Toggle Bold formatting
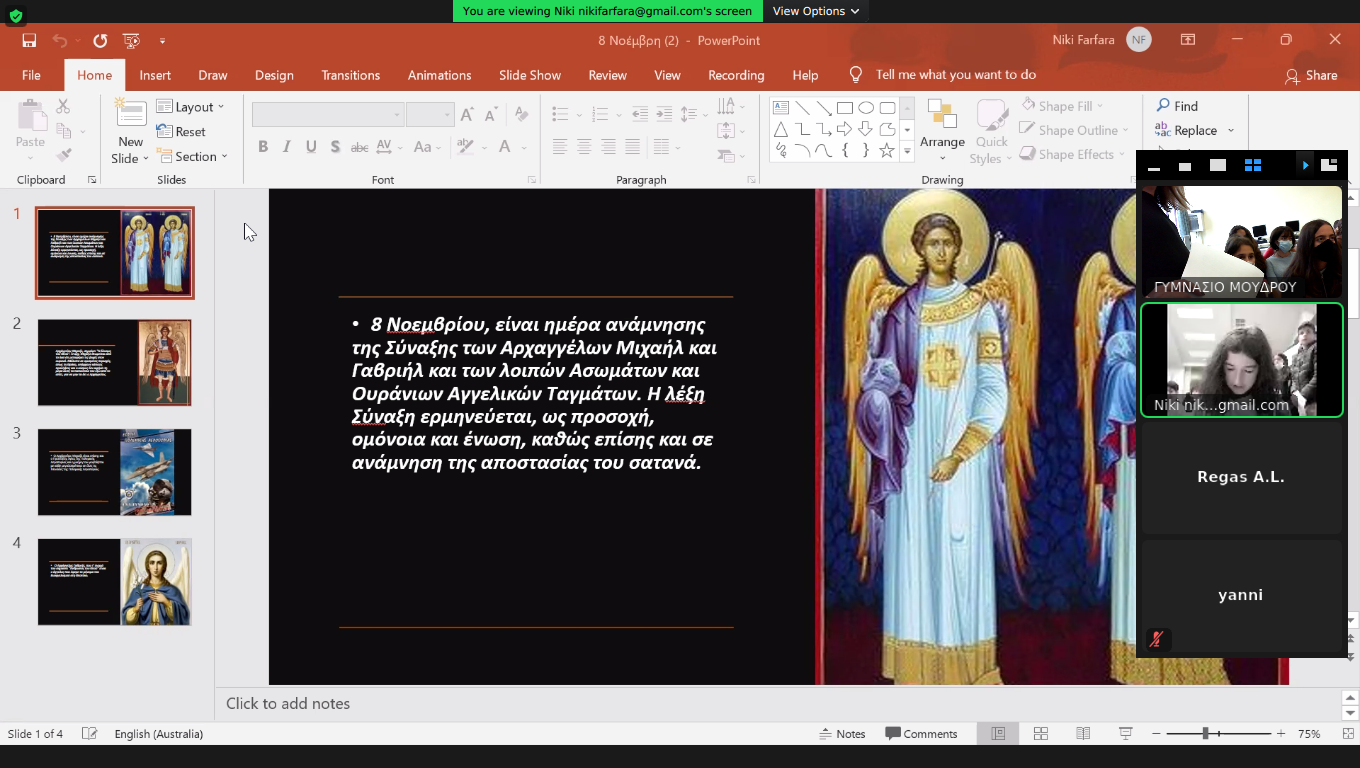The image size is (1360, 768). coord(263,147)
